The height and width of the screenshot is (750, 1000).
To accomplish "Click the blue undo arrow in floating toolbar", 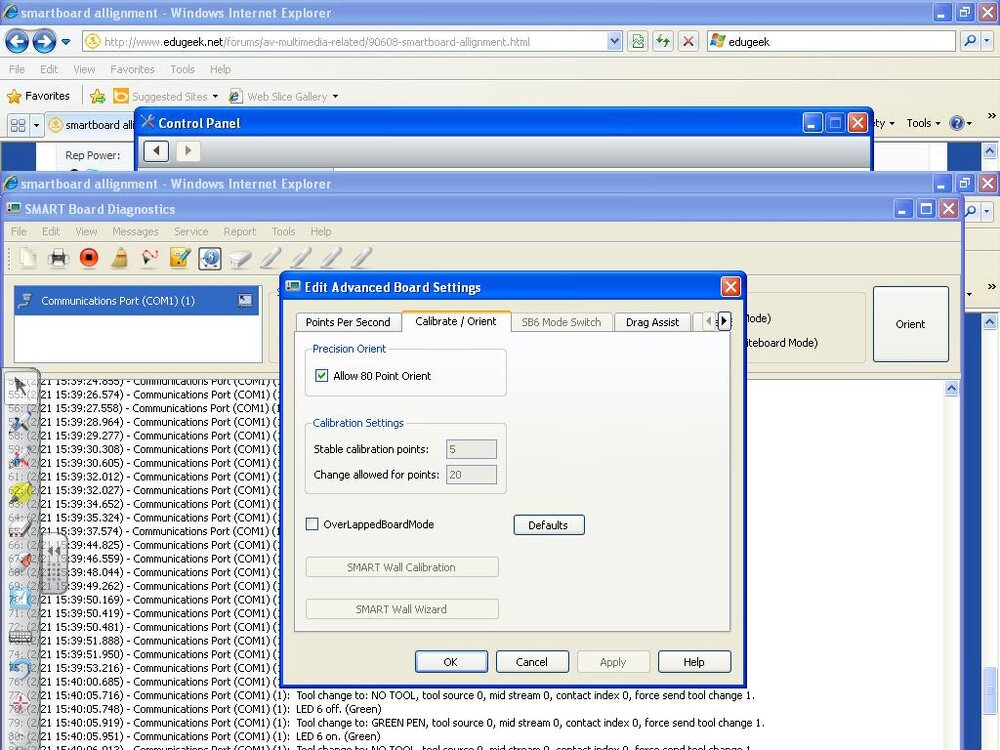I will [x=20, y=669].
